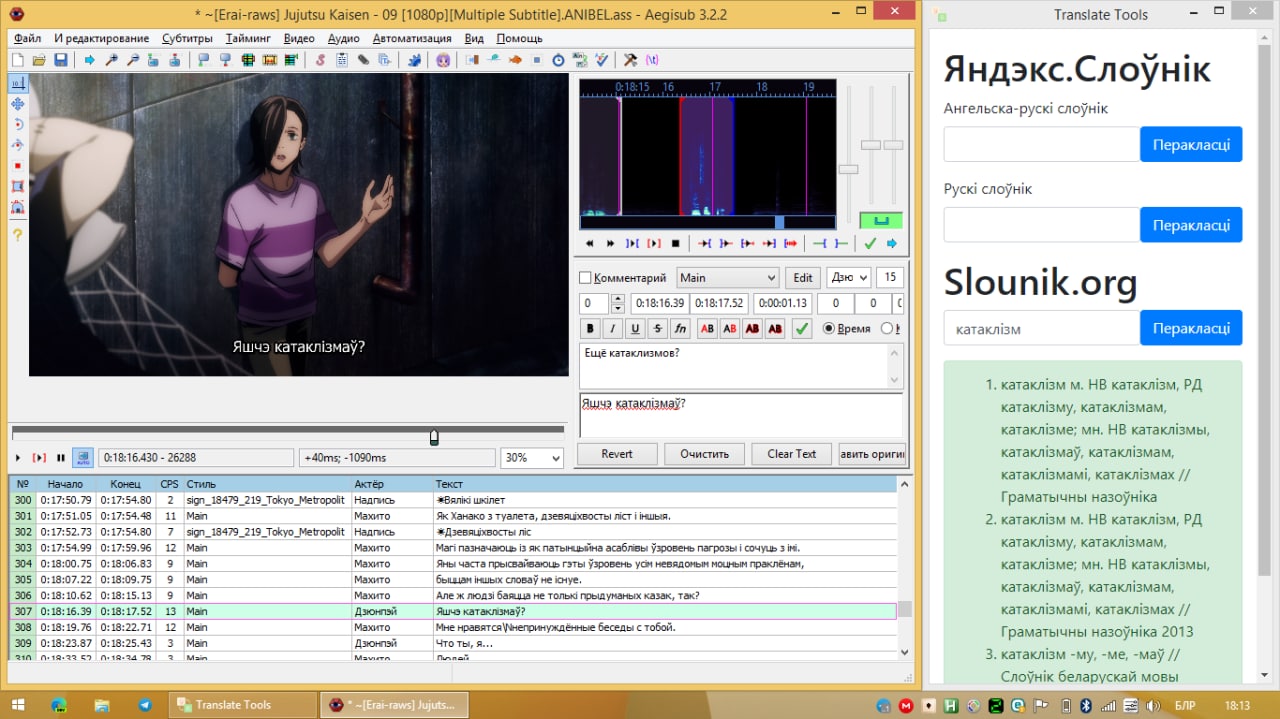This screenshot has height=719, width=1280.
Task: Select subtitle row 308 in the grid
Action: tap(453, 627)
